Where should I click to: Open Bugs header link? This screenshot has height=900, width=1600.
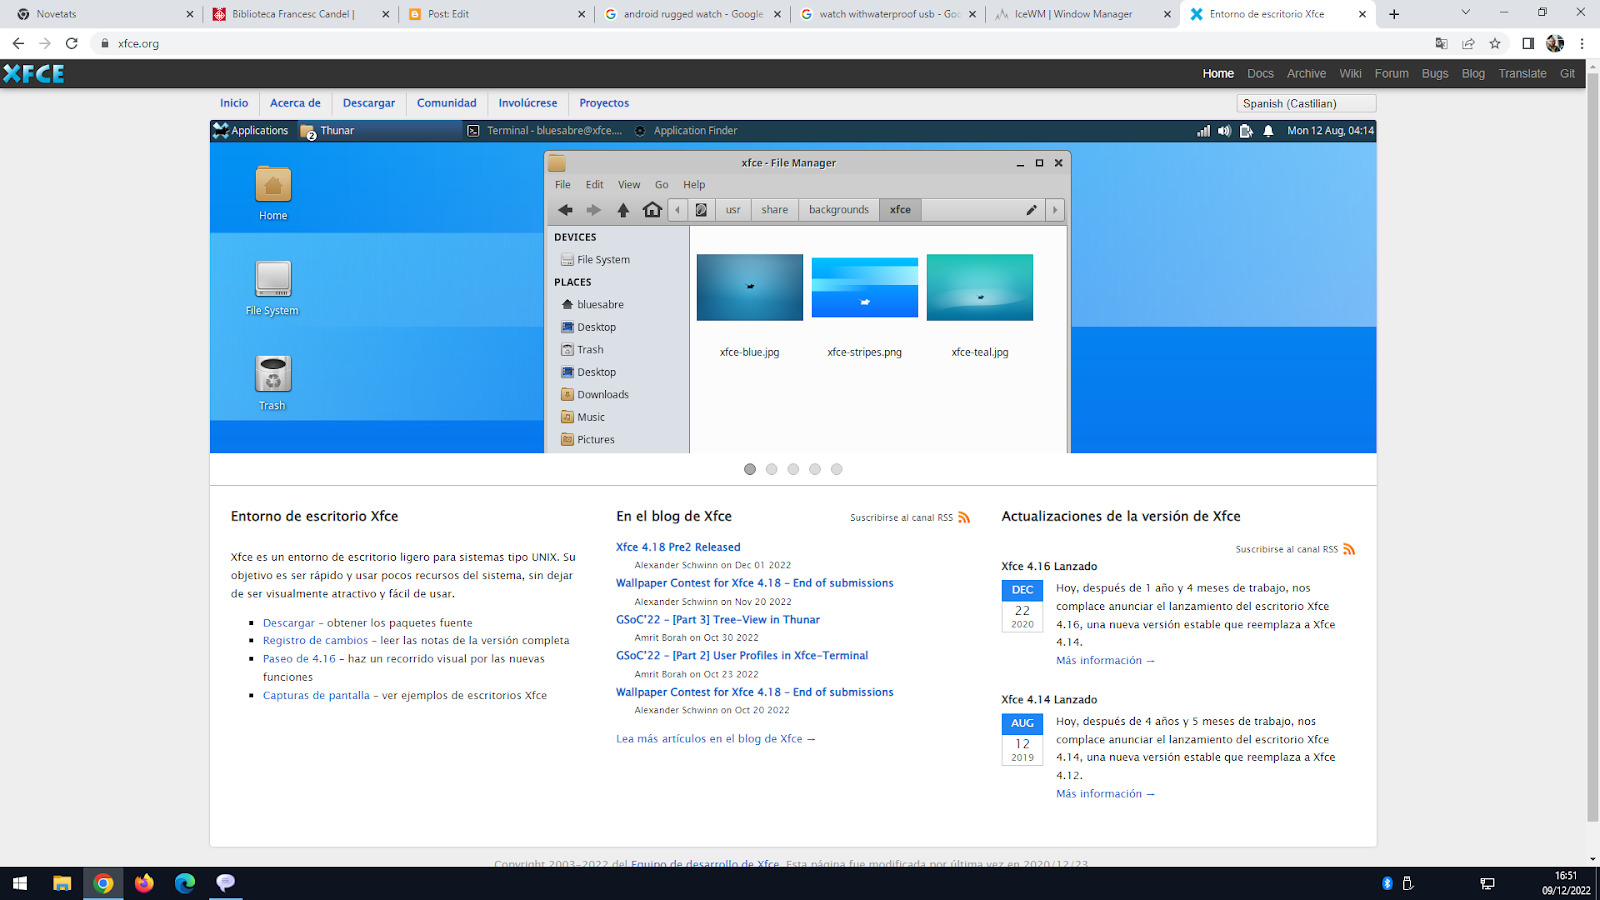pyautogui.click(x=1435, y=74)
